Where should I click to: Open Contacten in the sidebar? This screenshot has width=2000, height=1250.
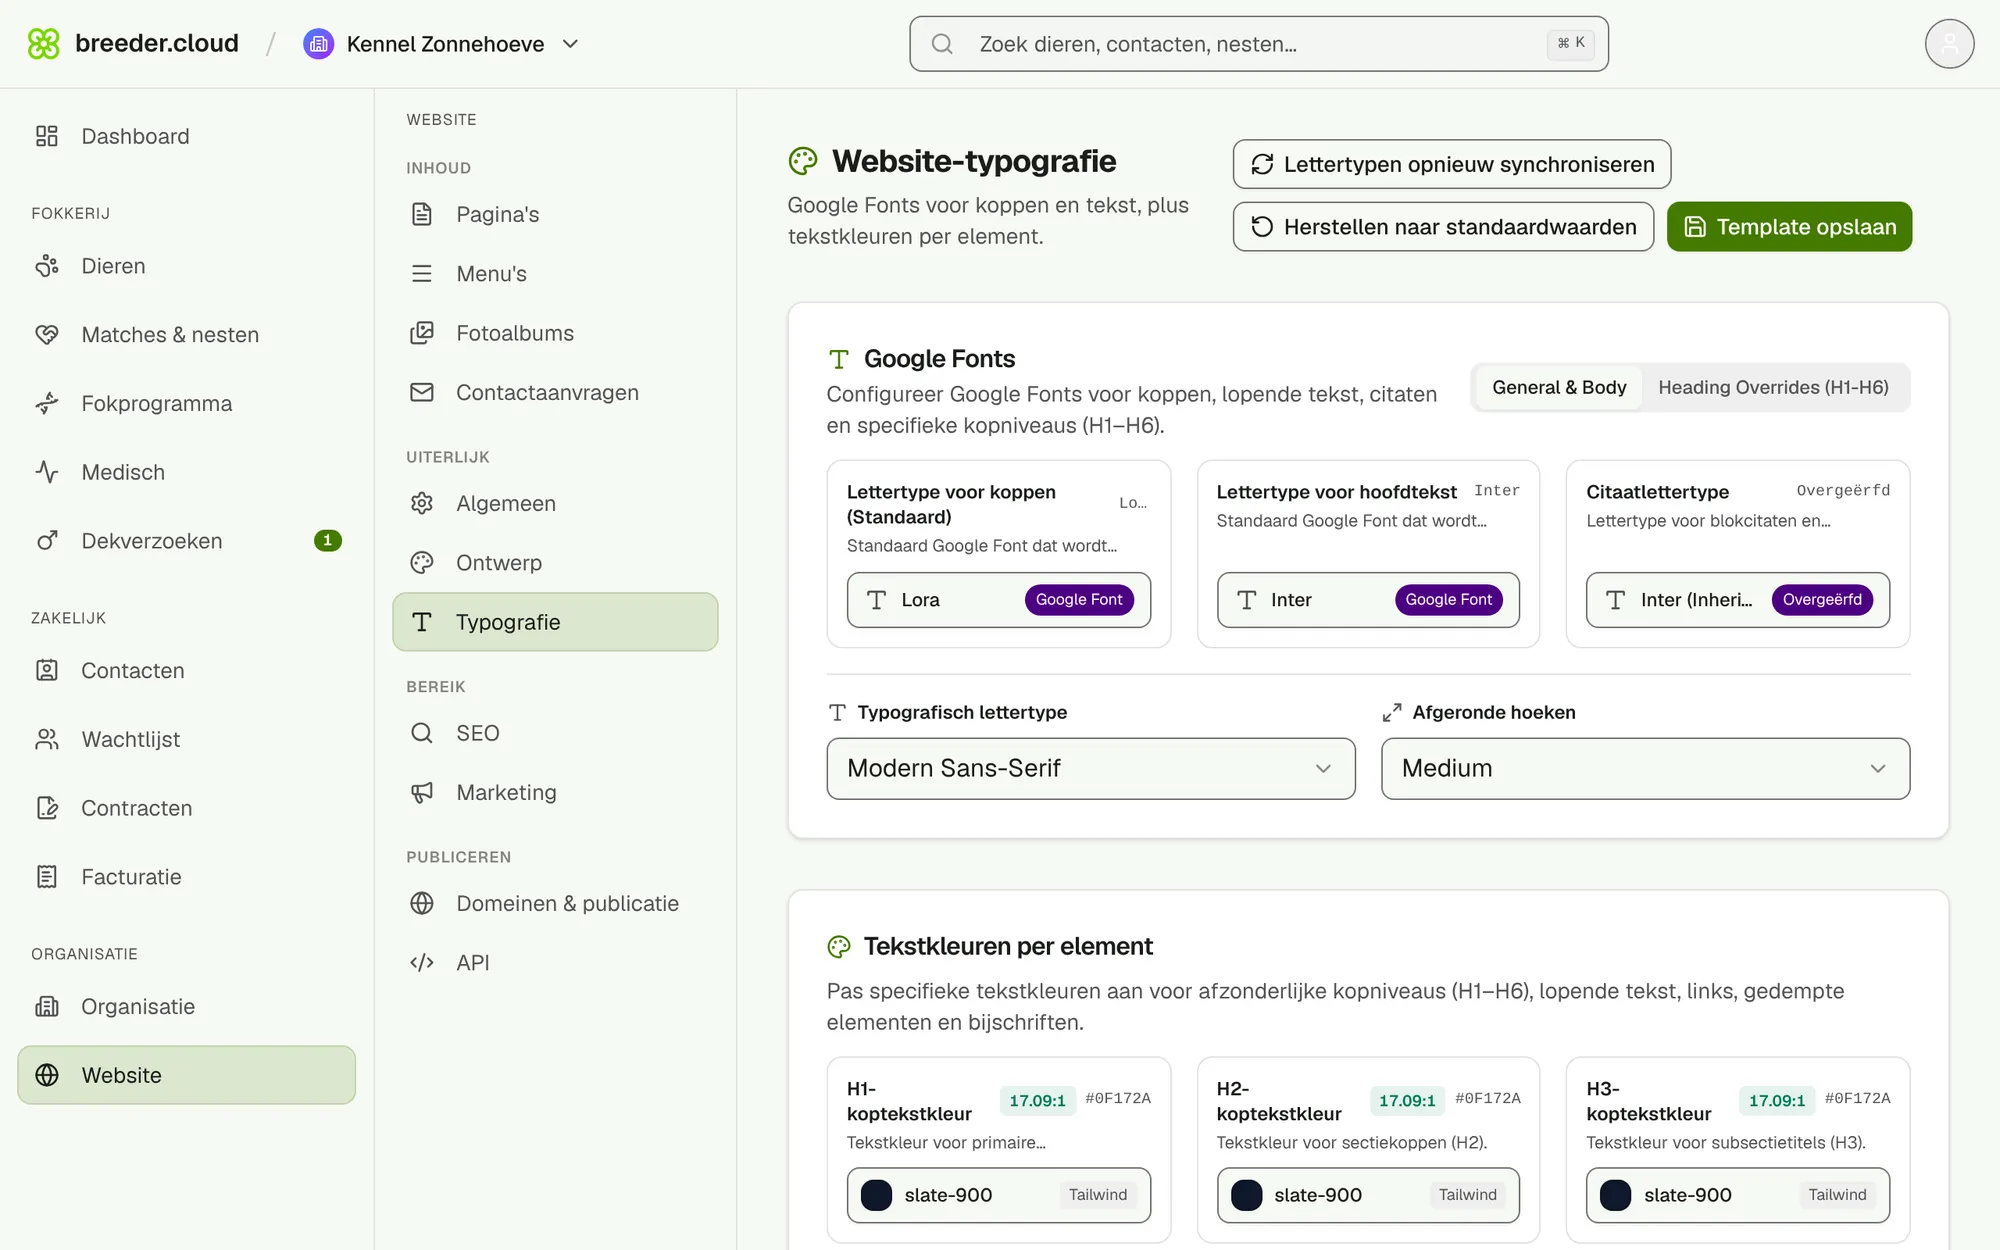(x=187, y=671)
